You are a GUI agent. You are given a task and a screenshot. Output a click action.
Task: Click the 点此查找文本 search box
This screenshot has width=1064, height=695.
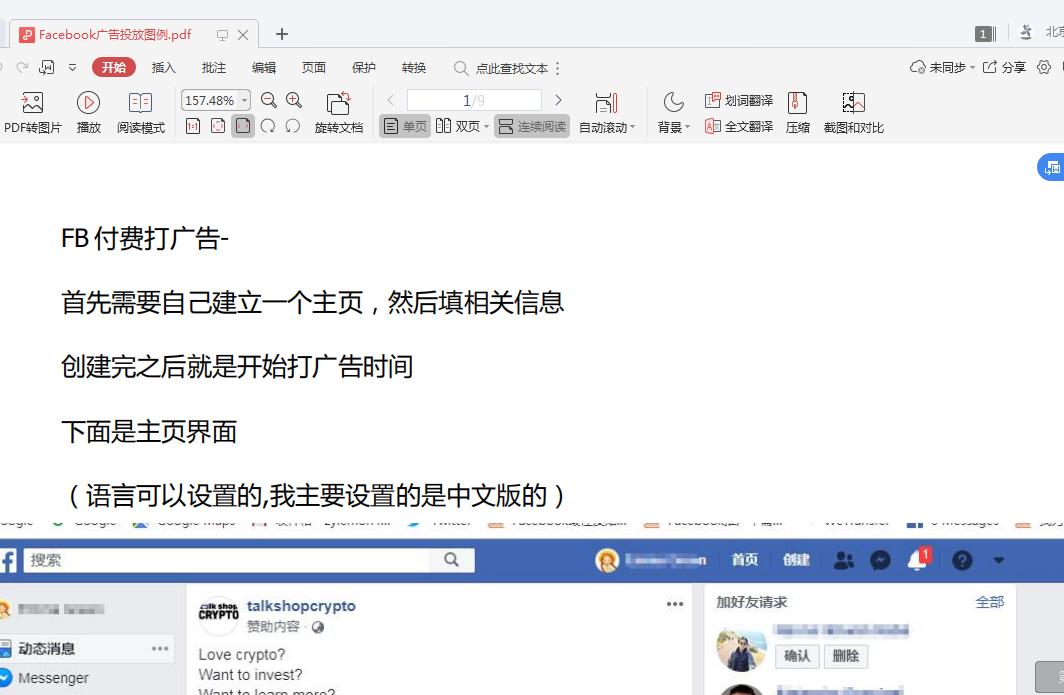tap(501, 68)
